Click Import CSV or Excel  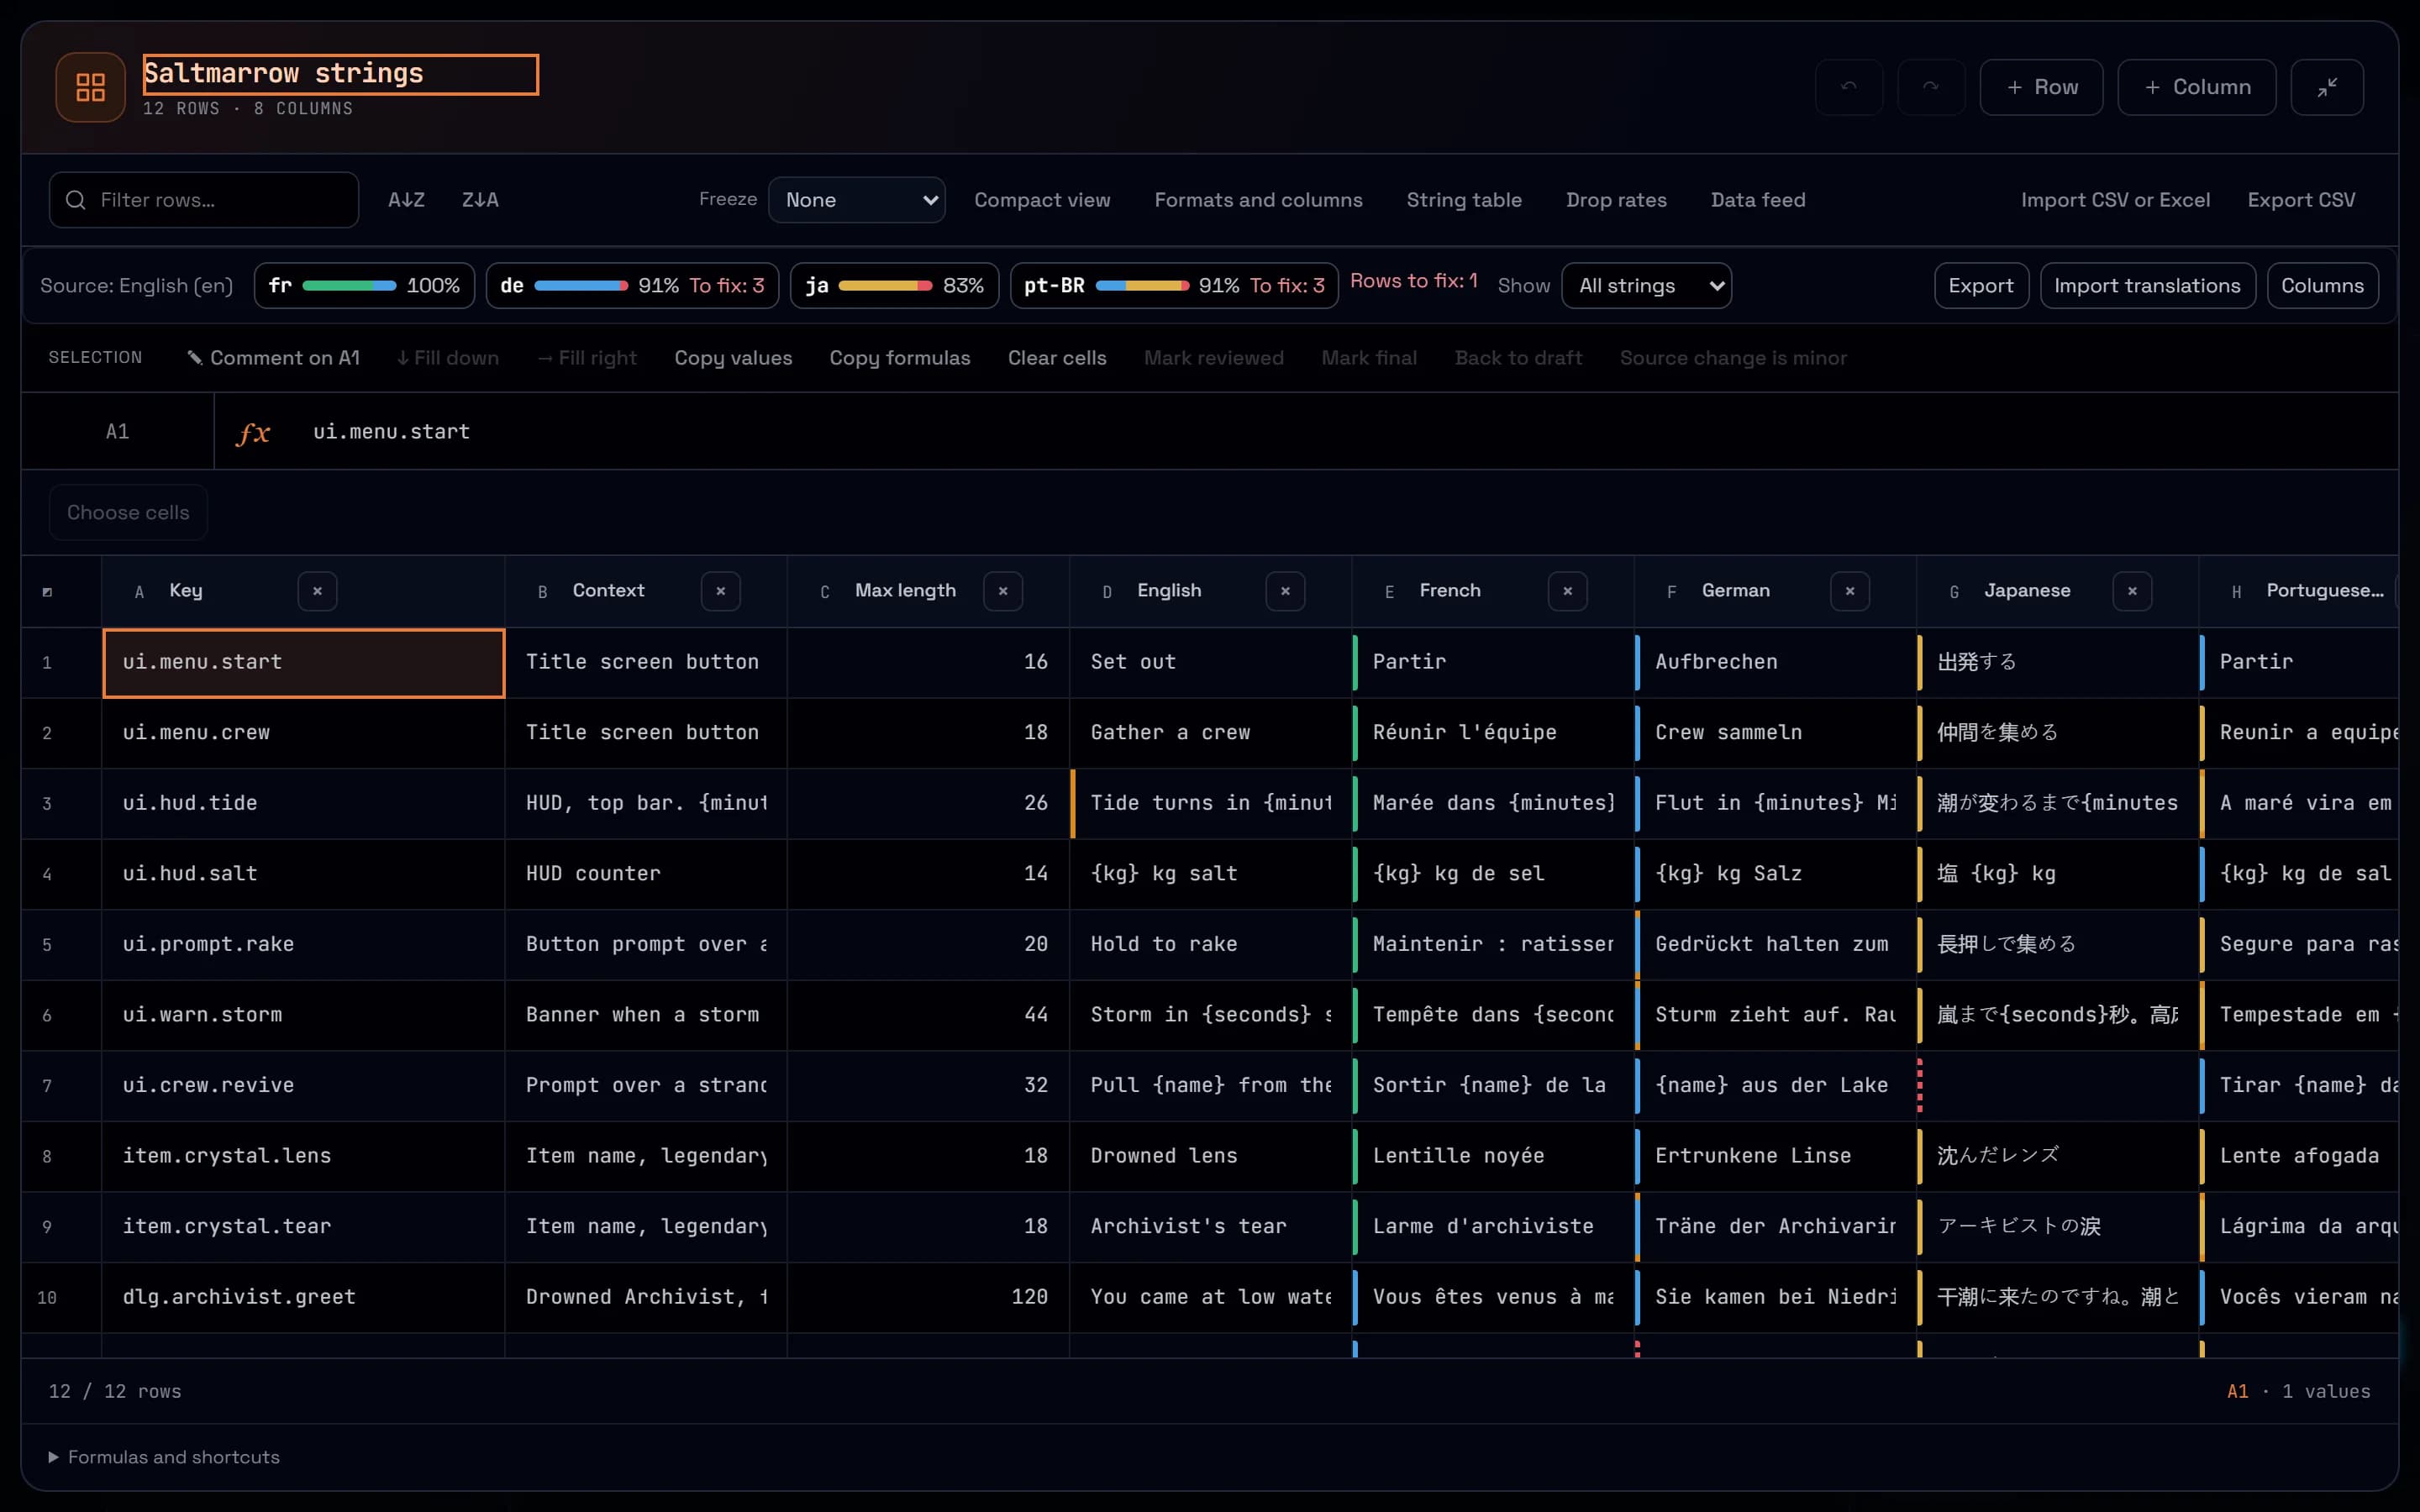[x=2115, y=200]
